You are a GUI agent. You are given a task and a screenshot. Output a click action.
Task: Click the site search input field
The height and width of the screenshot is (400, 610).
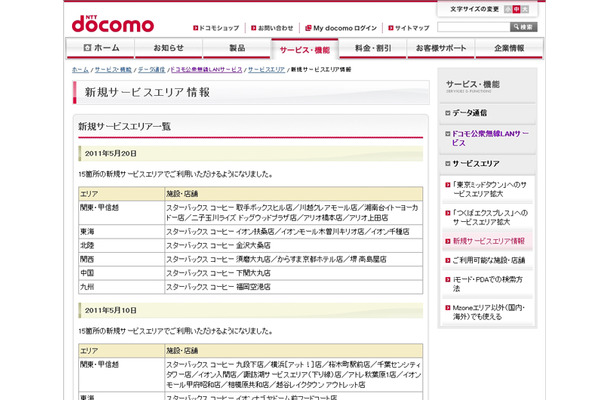474,27
